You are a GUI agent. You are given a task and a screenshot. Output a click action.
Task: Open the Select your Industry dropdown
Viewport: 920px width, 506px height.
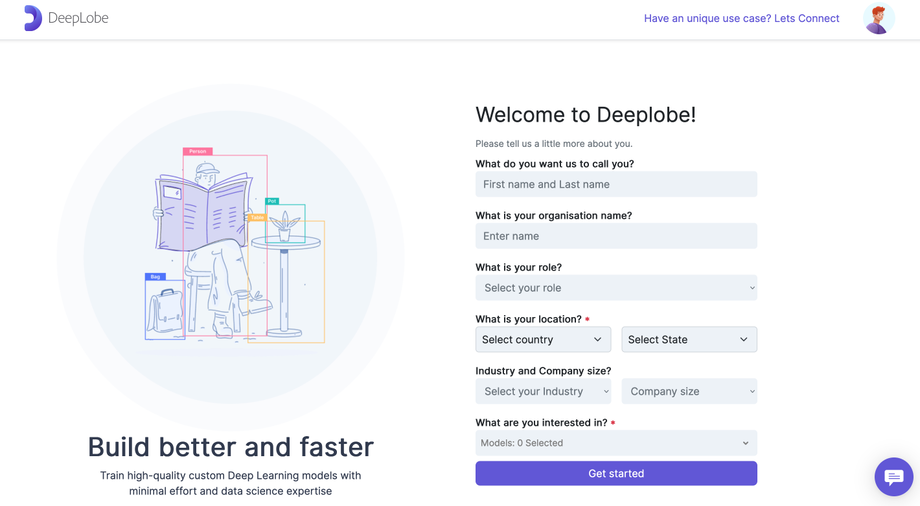pos(543,392)
